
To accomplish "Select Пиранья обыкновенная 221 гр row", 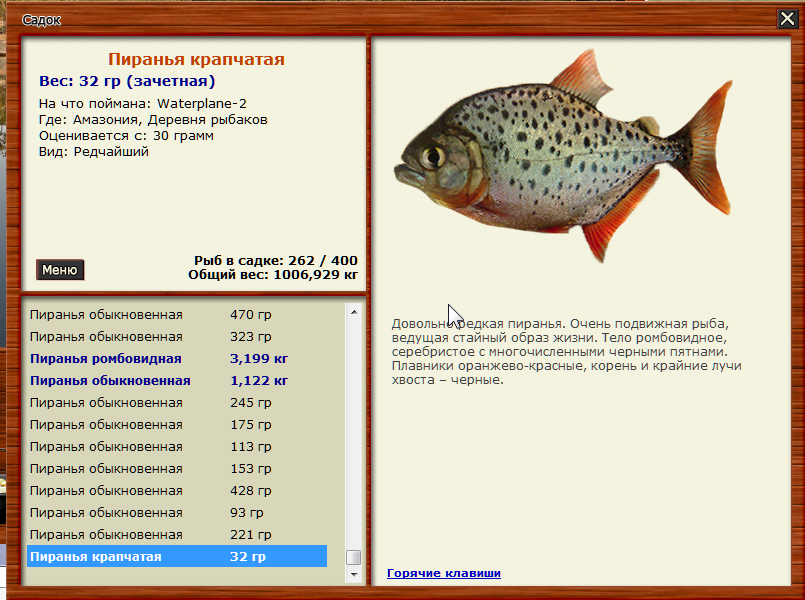I will [177, 535].
